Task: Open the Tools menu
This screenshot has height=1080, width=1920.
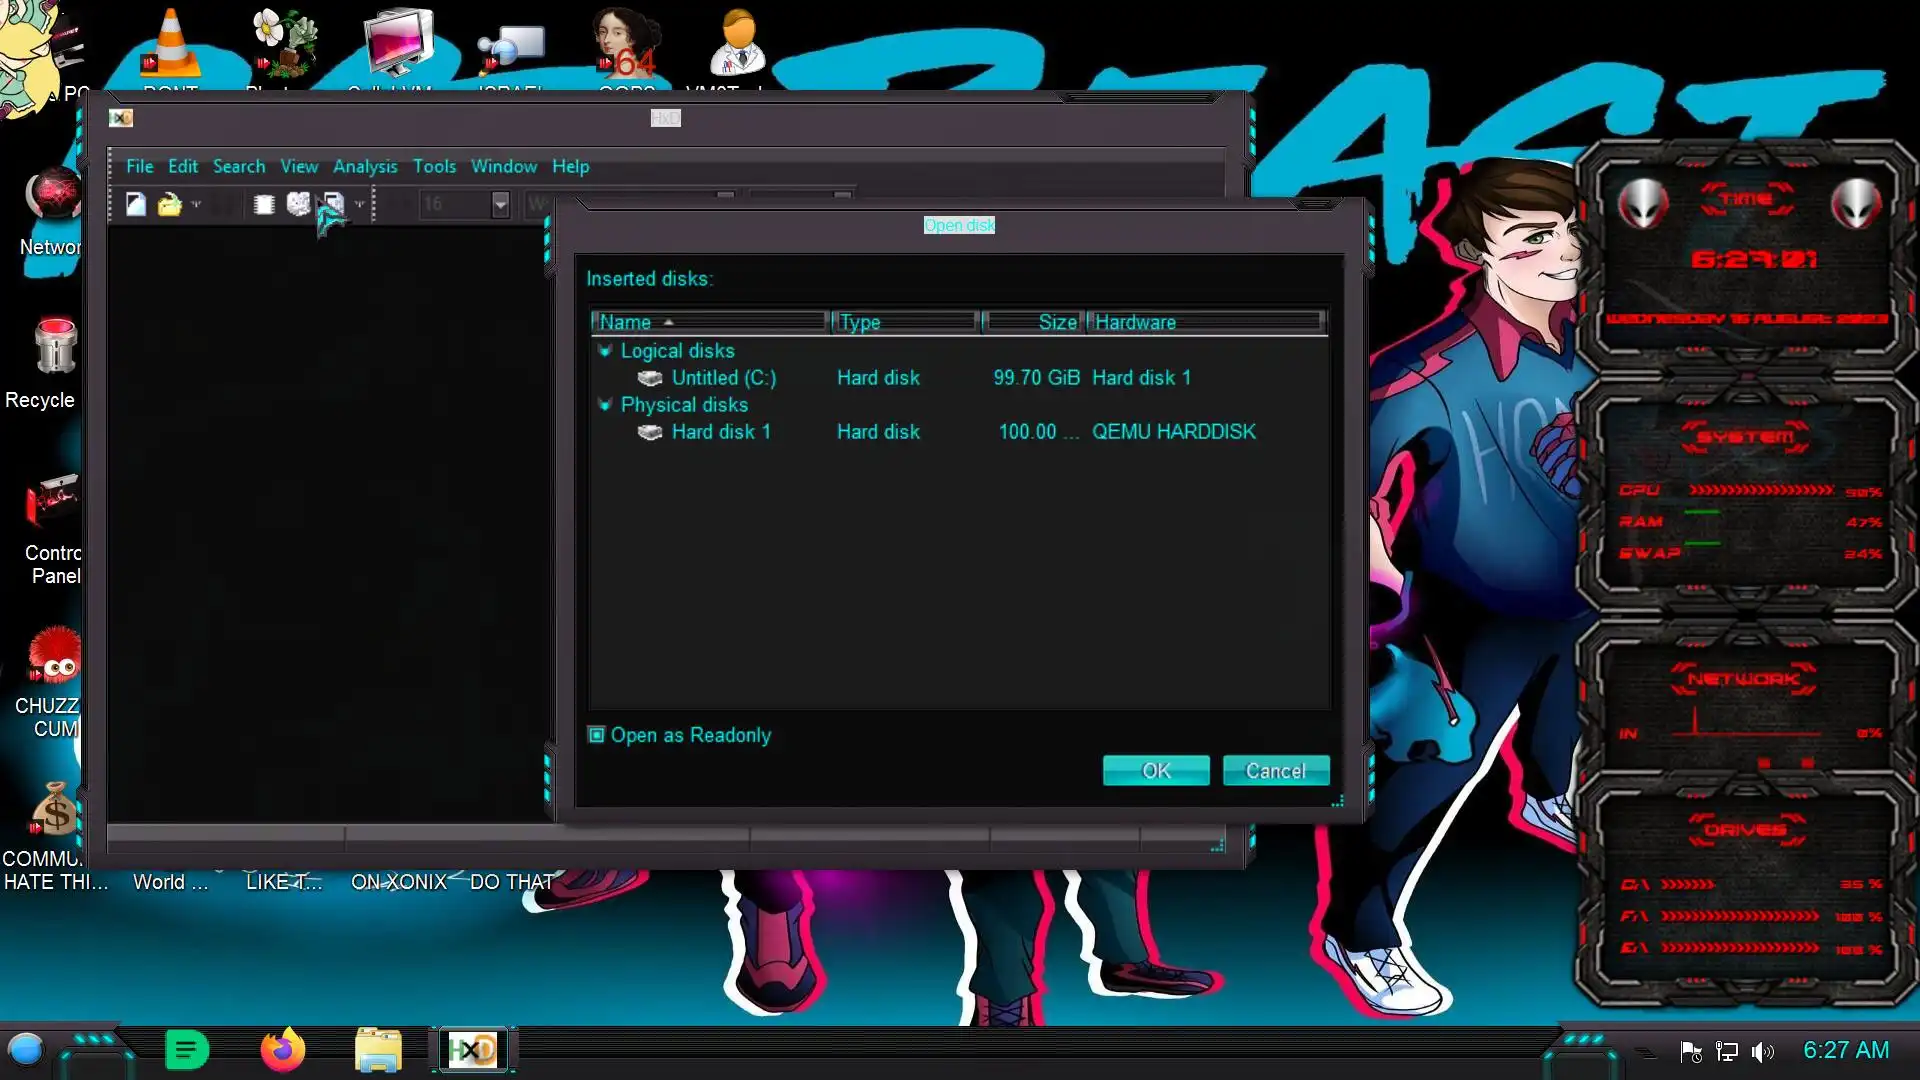Action: tap(434, 166)
